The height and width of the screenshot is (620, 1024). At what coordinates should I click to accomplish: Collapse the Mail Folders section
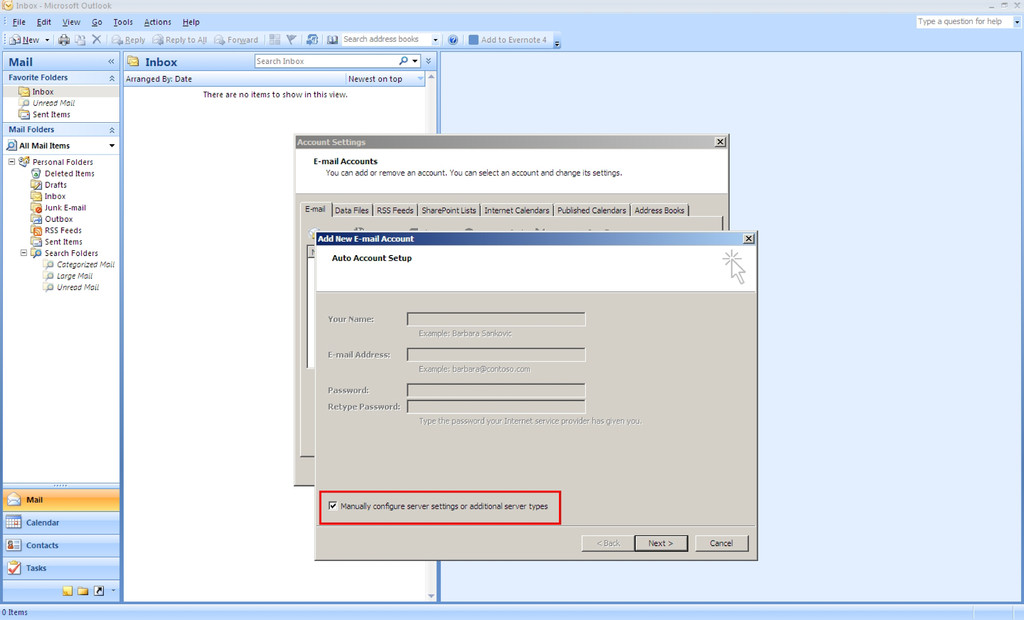point(112,130)
